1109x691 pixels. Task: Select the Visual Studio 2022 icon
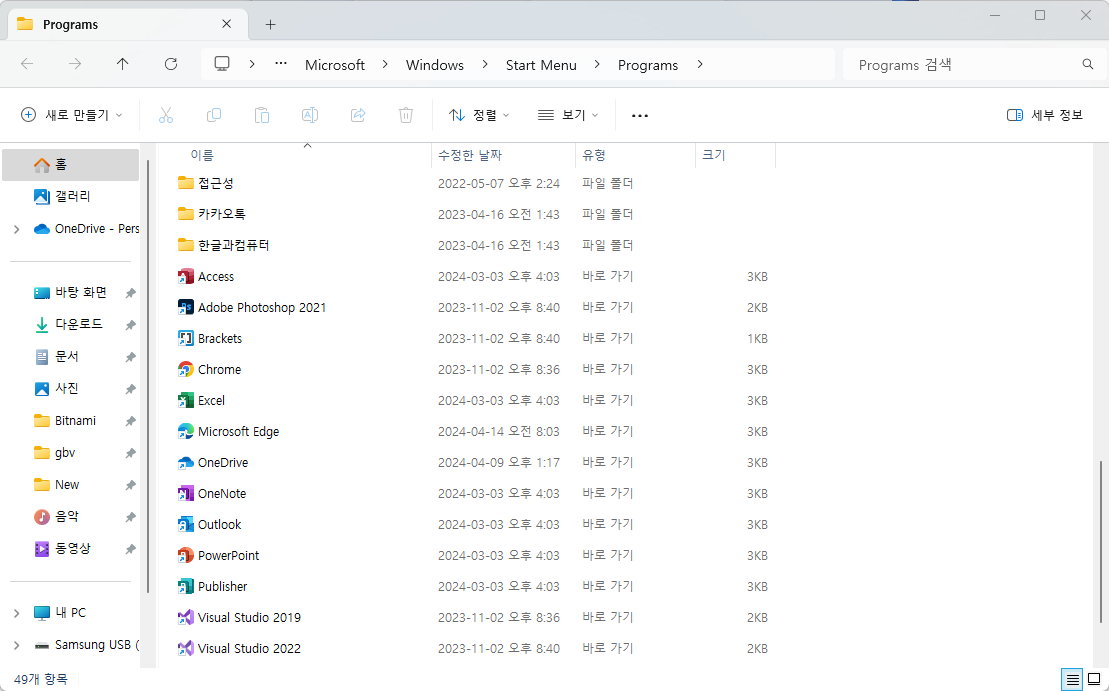185,649
